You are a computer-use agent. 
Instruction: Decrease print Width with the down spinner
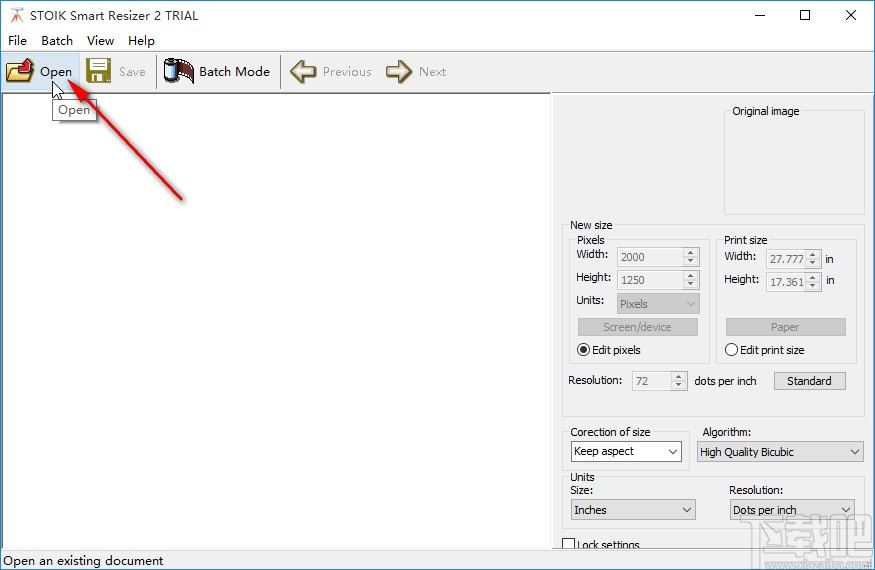[814, 264]
